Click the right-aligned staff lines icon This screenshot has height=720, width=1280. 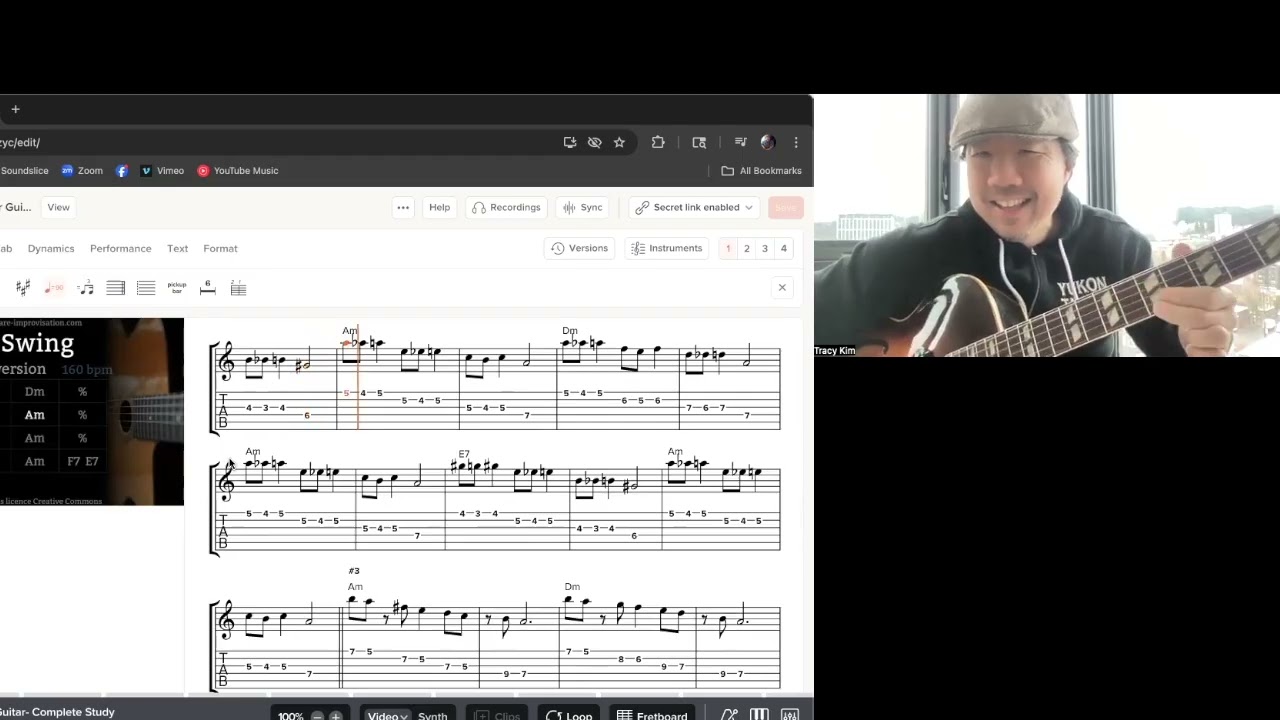click(x=116, y=288)
